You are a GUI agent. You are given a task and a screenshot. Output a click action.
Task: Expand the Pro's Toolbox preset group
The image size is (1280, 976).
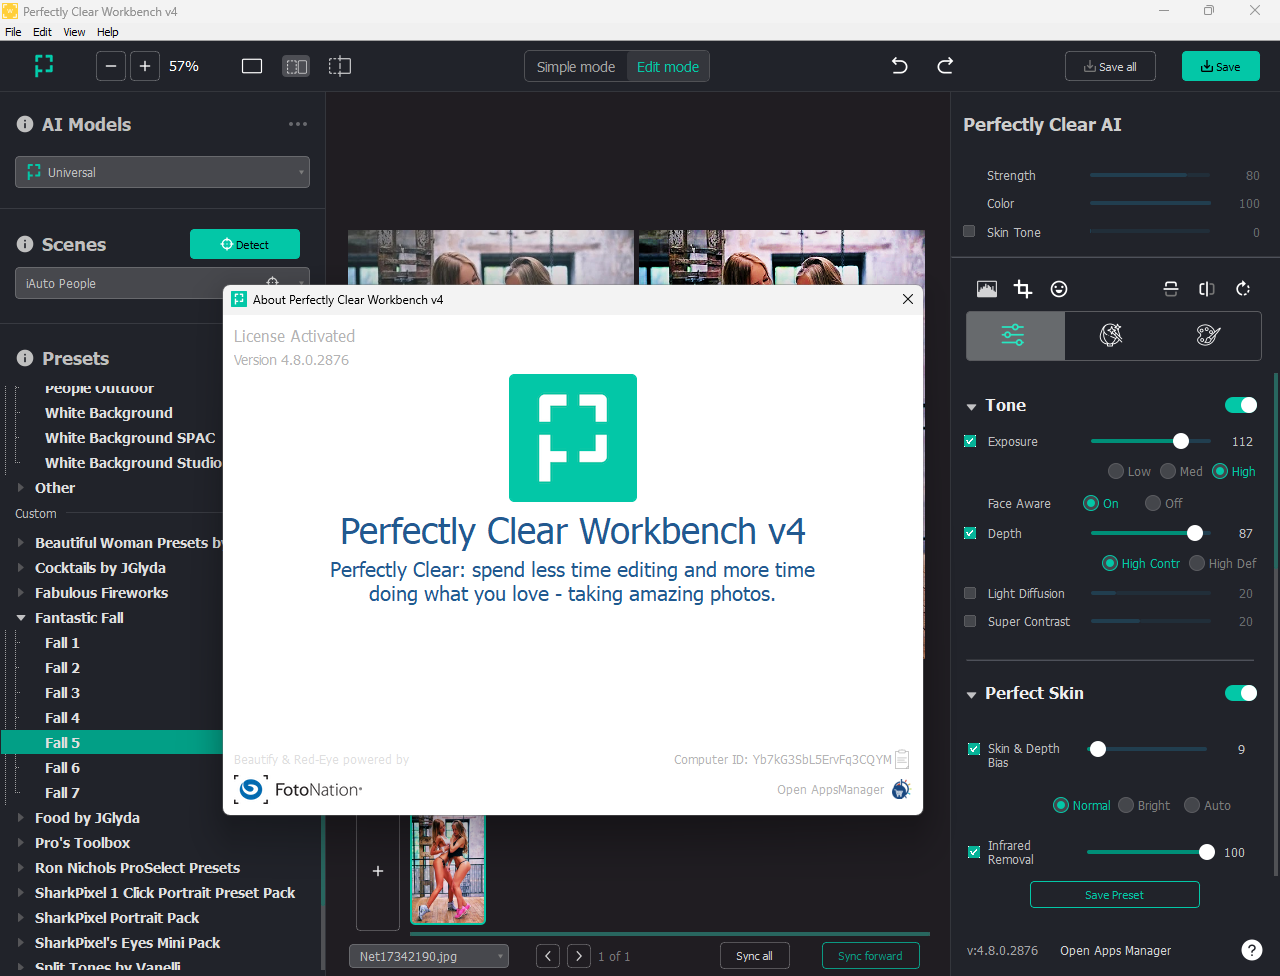(21, 843)
